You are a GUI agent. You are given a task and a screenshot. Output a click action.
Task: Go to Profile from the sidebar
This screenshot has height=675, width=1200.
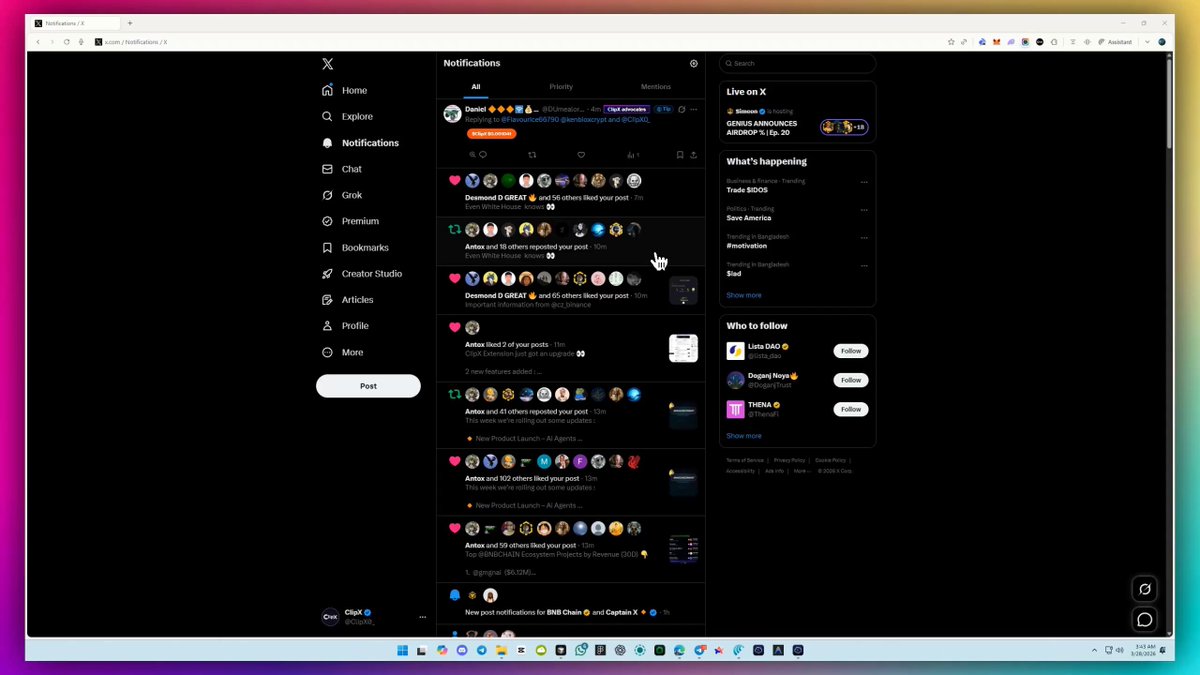[345, 326]
